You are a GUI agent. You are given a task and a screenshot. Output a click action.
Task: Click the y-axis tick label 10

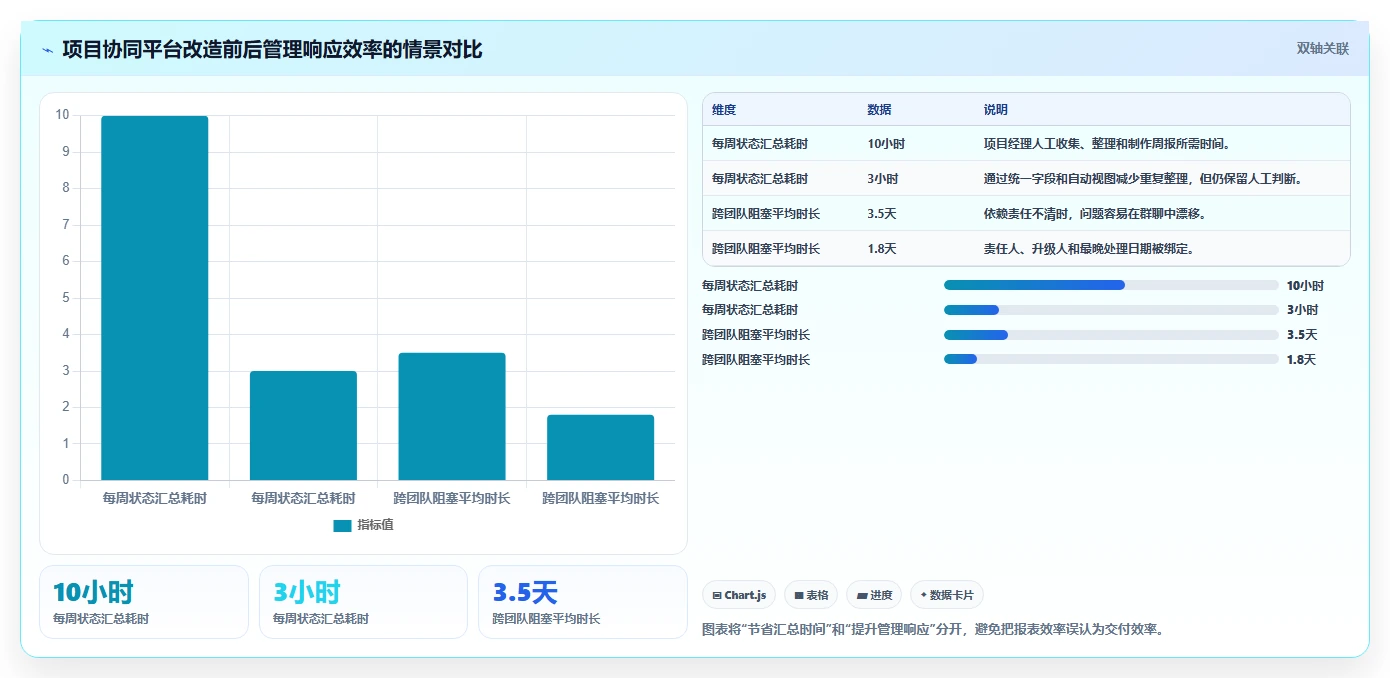63,115
